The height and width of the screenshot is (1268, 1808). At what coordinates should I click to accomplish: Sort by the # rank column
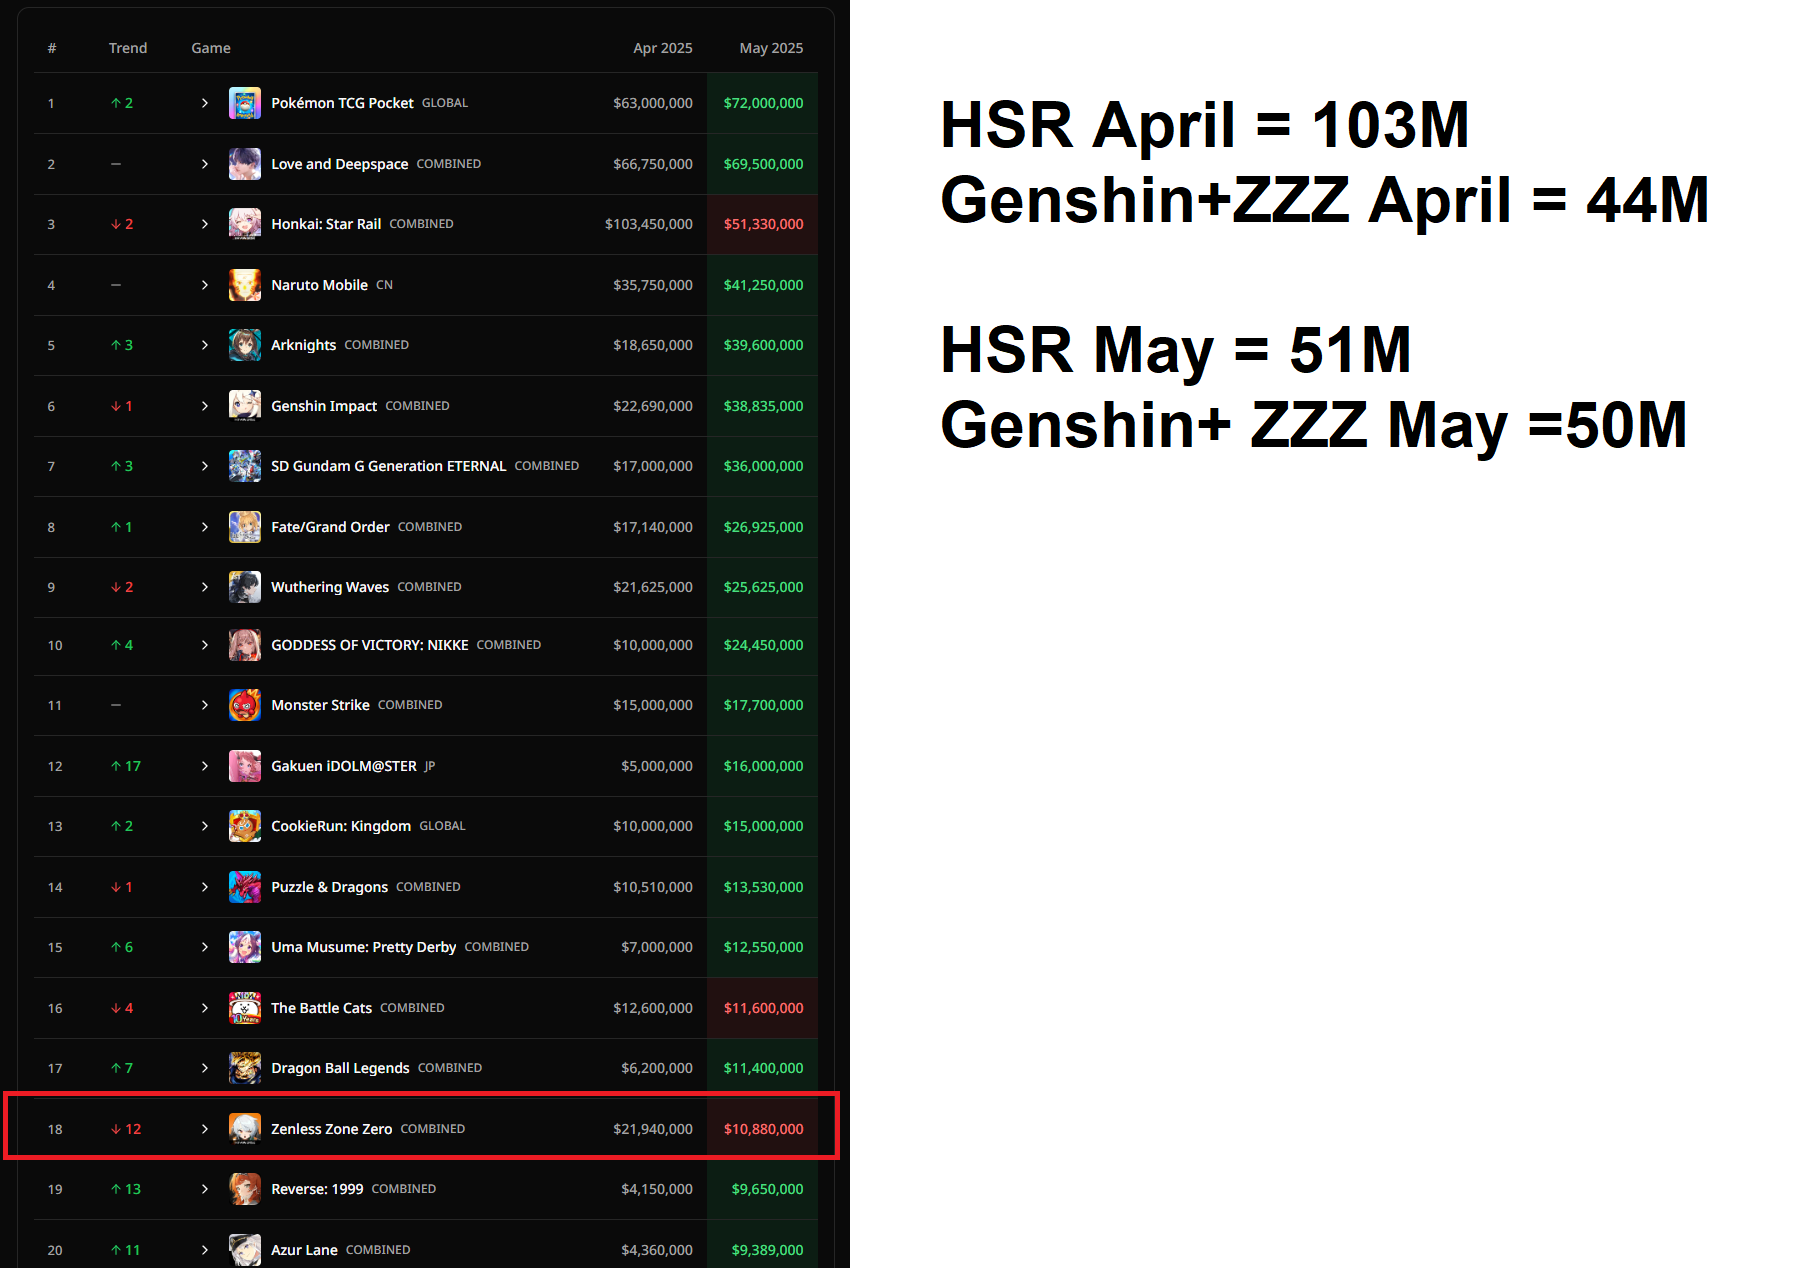[52, 48]
